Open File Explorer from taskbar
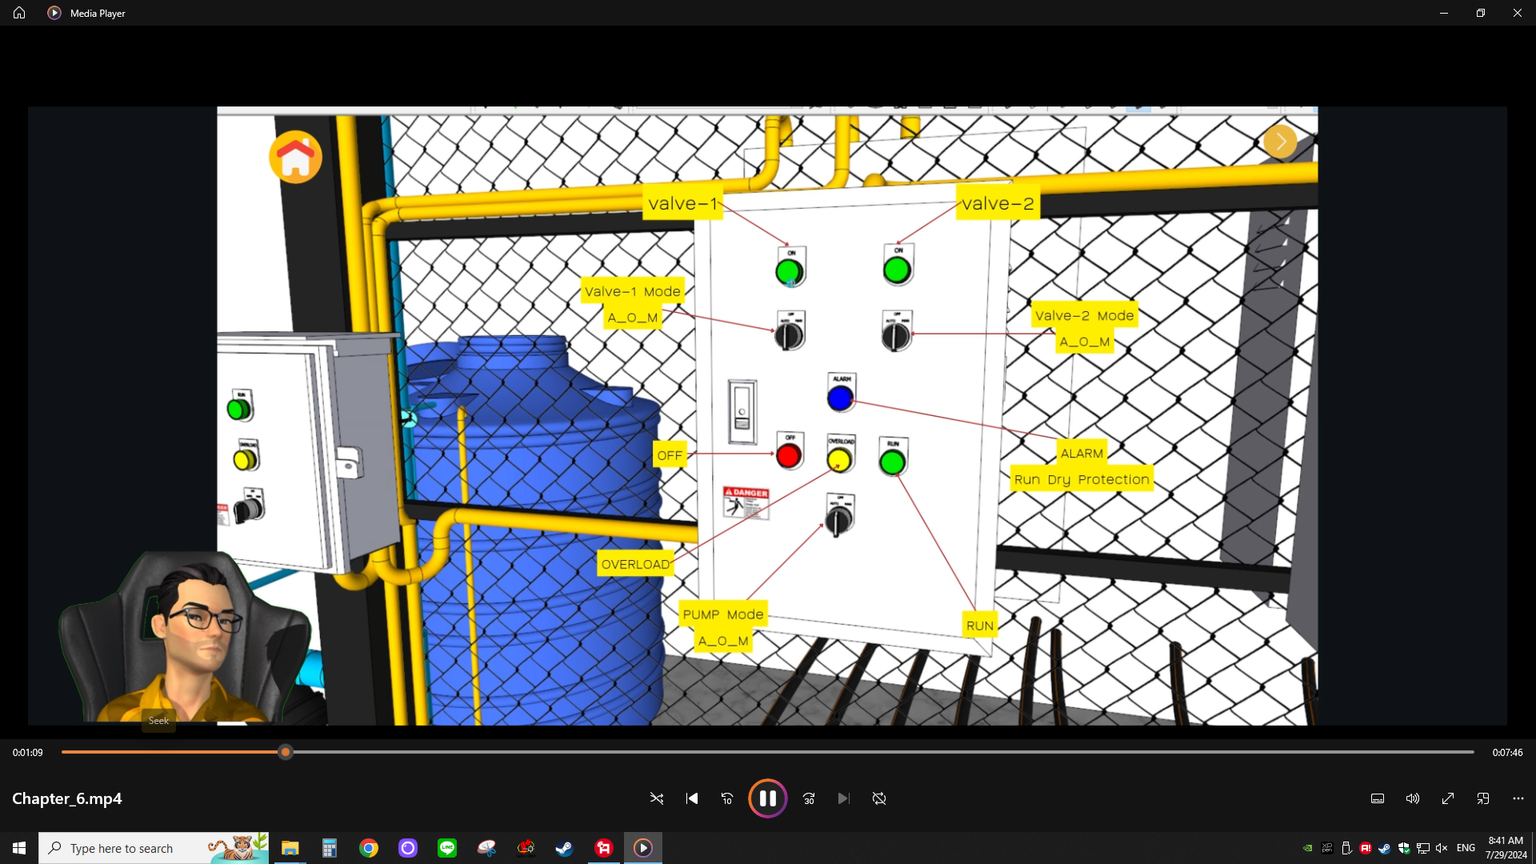1536x864 pixels. click(290, 848)
